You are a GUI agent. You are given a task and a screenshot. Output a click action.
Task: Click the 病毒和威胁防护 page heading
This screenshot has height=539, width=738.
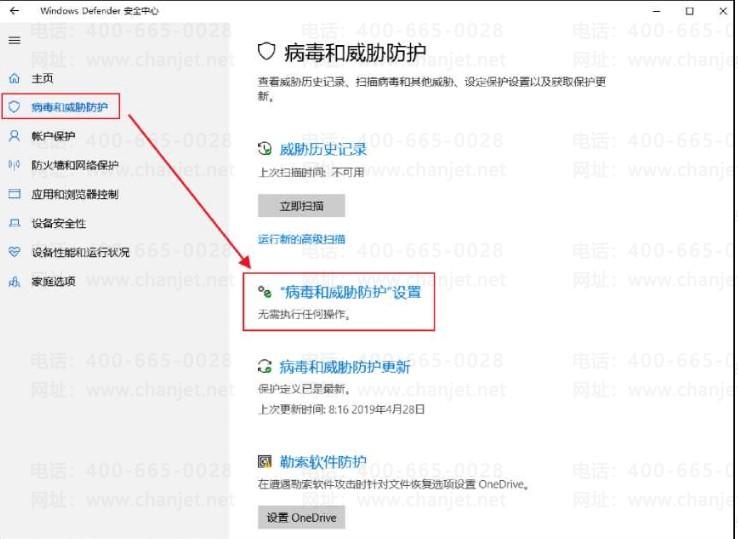click(x=355, y=52)
